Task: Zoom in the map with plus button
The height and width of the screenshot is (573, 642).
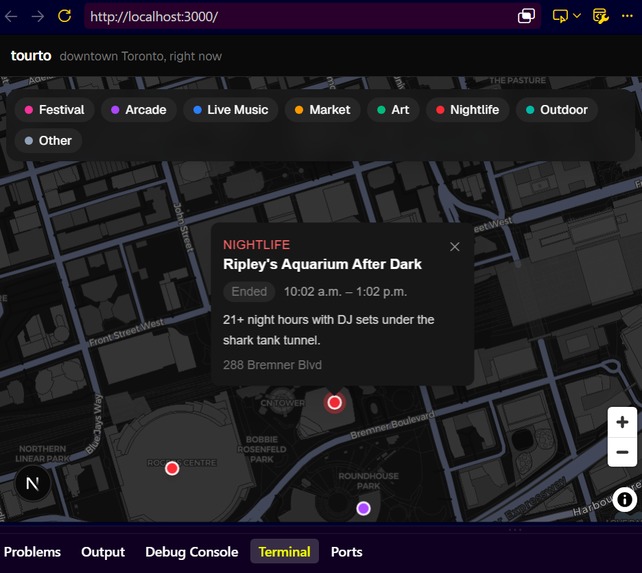Action: (x=622, y=422)
